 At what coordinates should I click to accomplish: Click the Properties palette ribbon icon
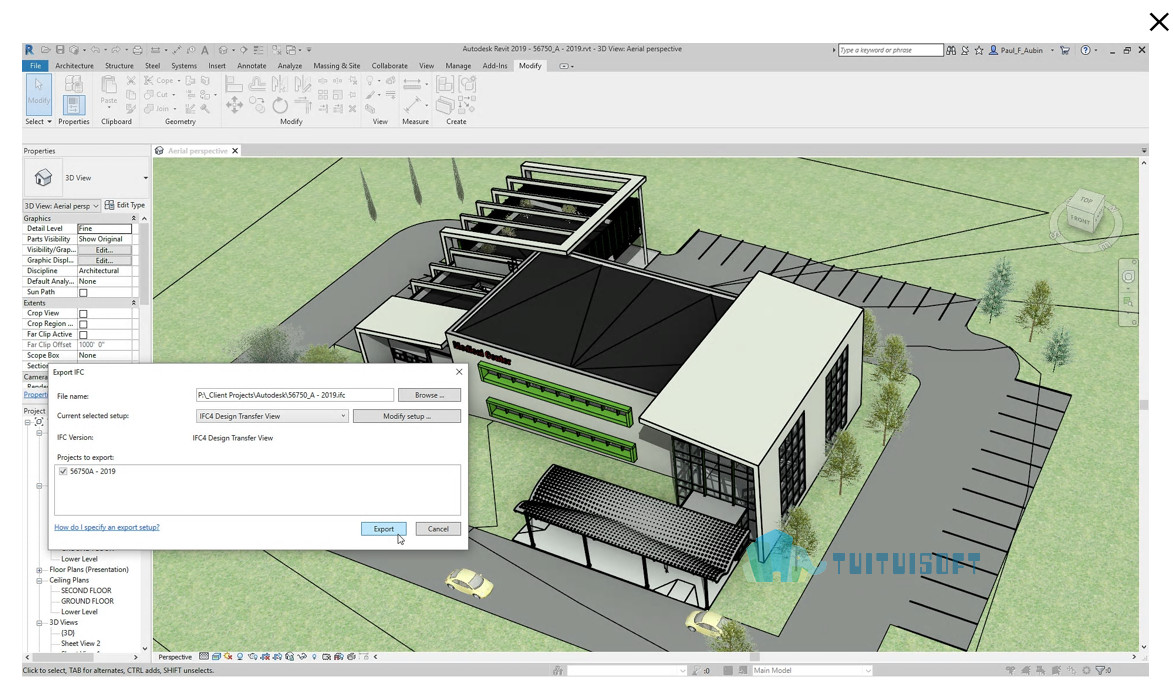[73, 105]
